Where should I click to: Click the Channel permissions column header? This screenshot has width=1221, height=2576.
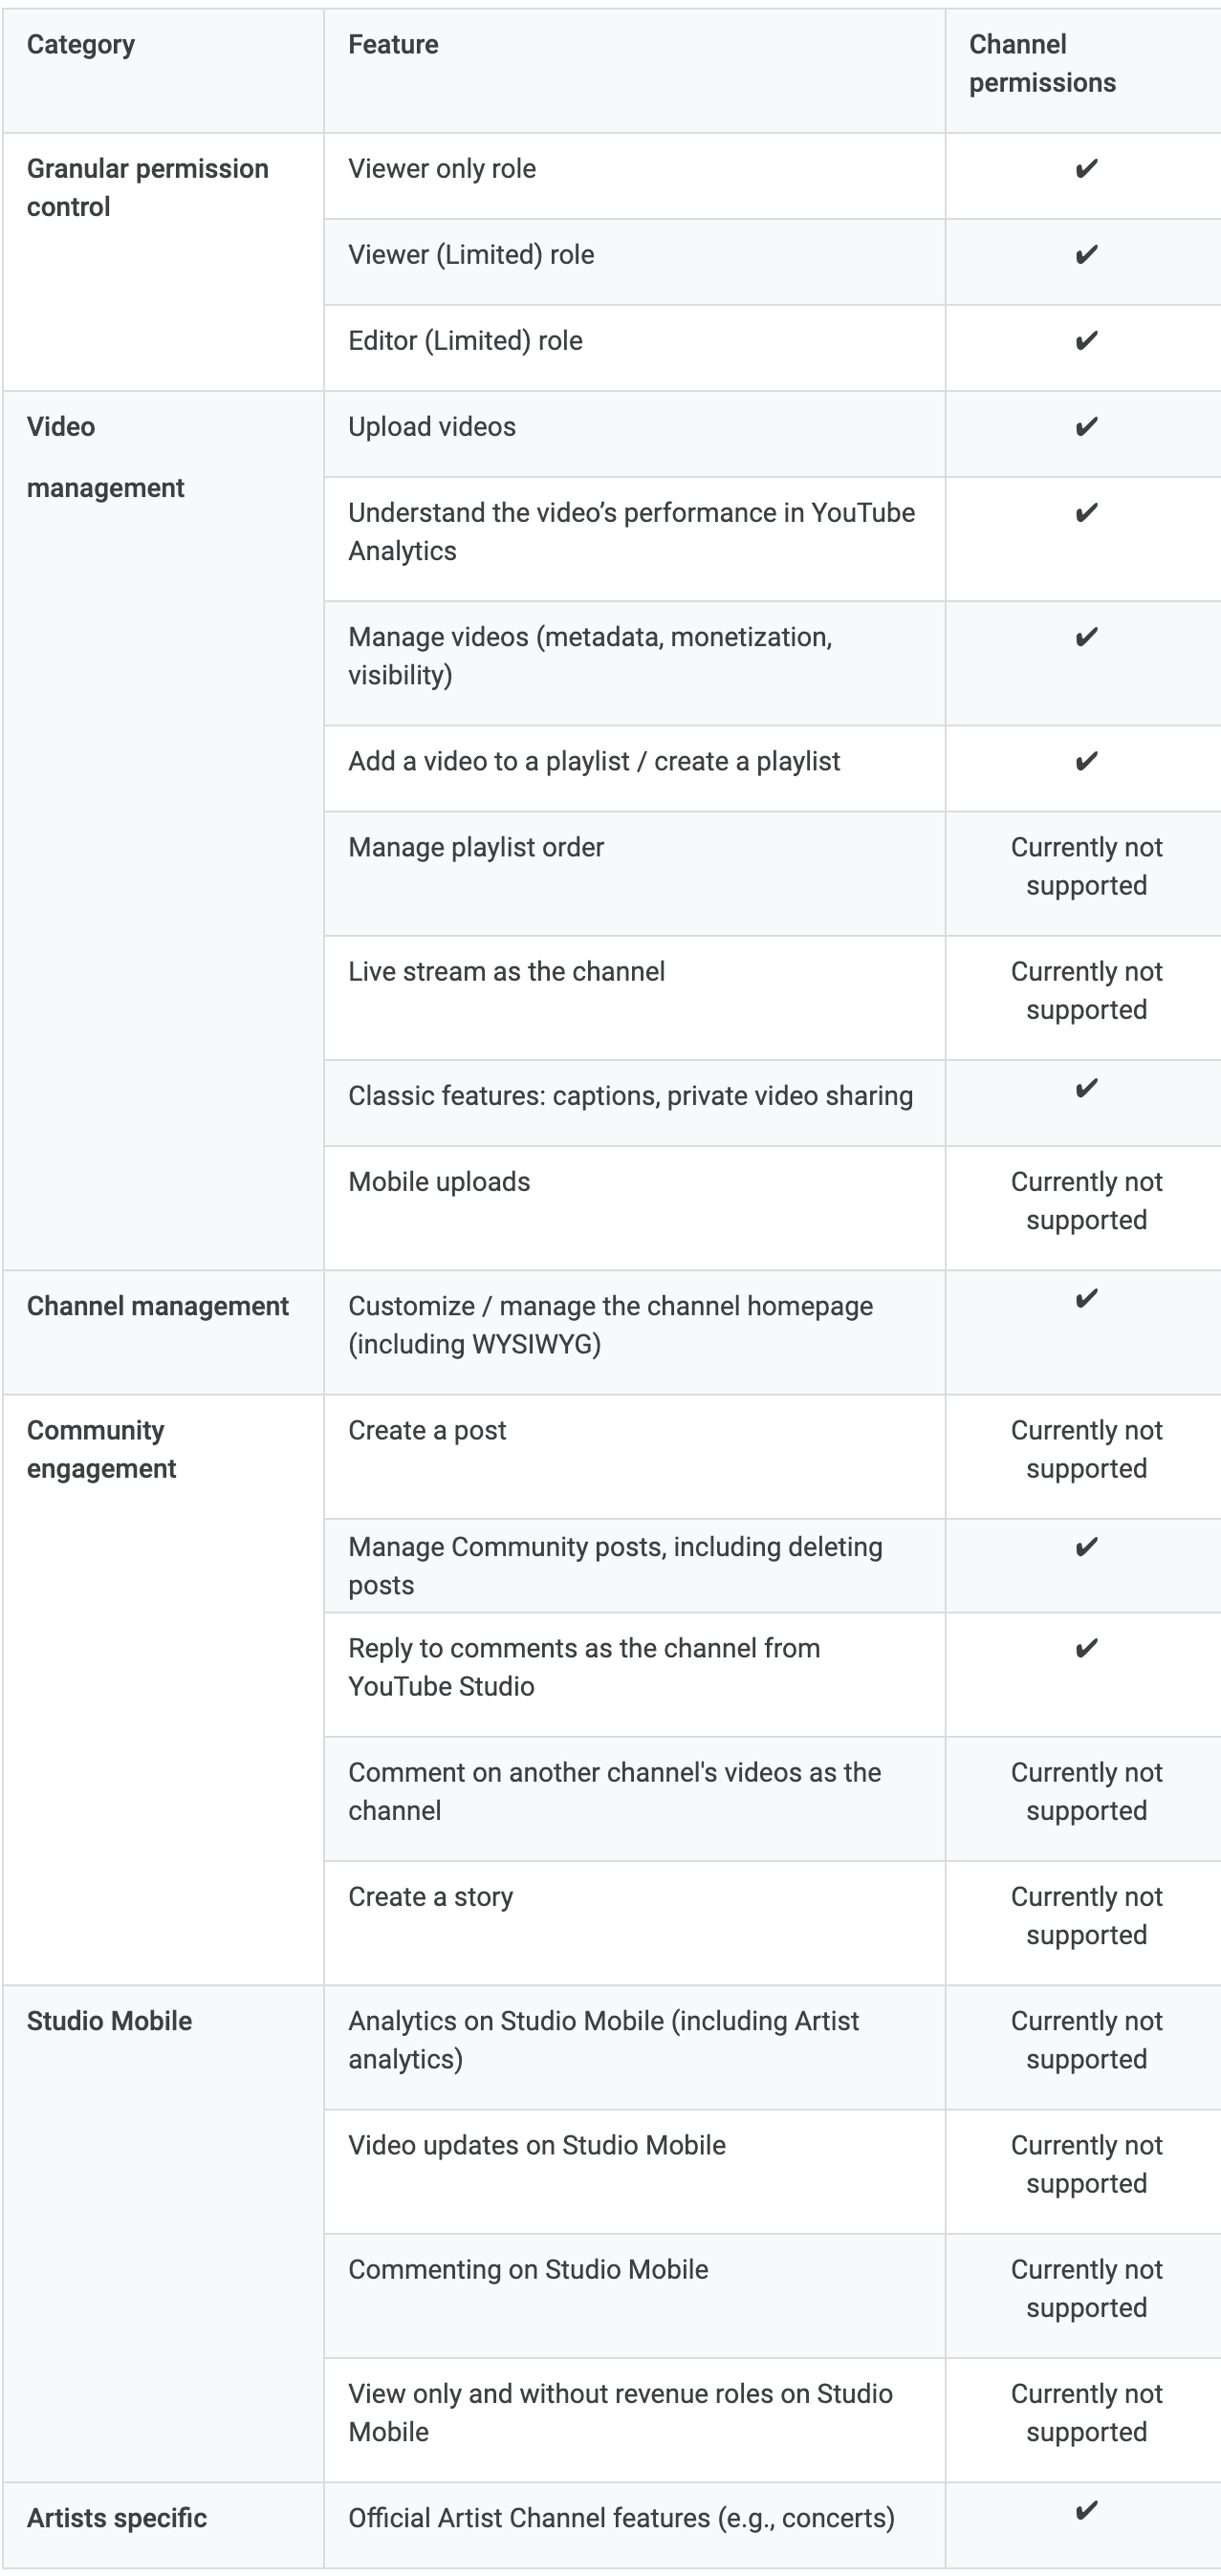1042,64
